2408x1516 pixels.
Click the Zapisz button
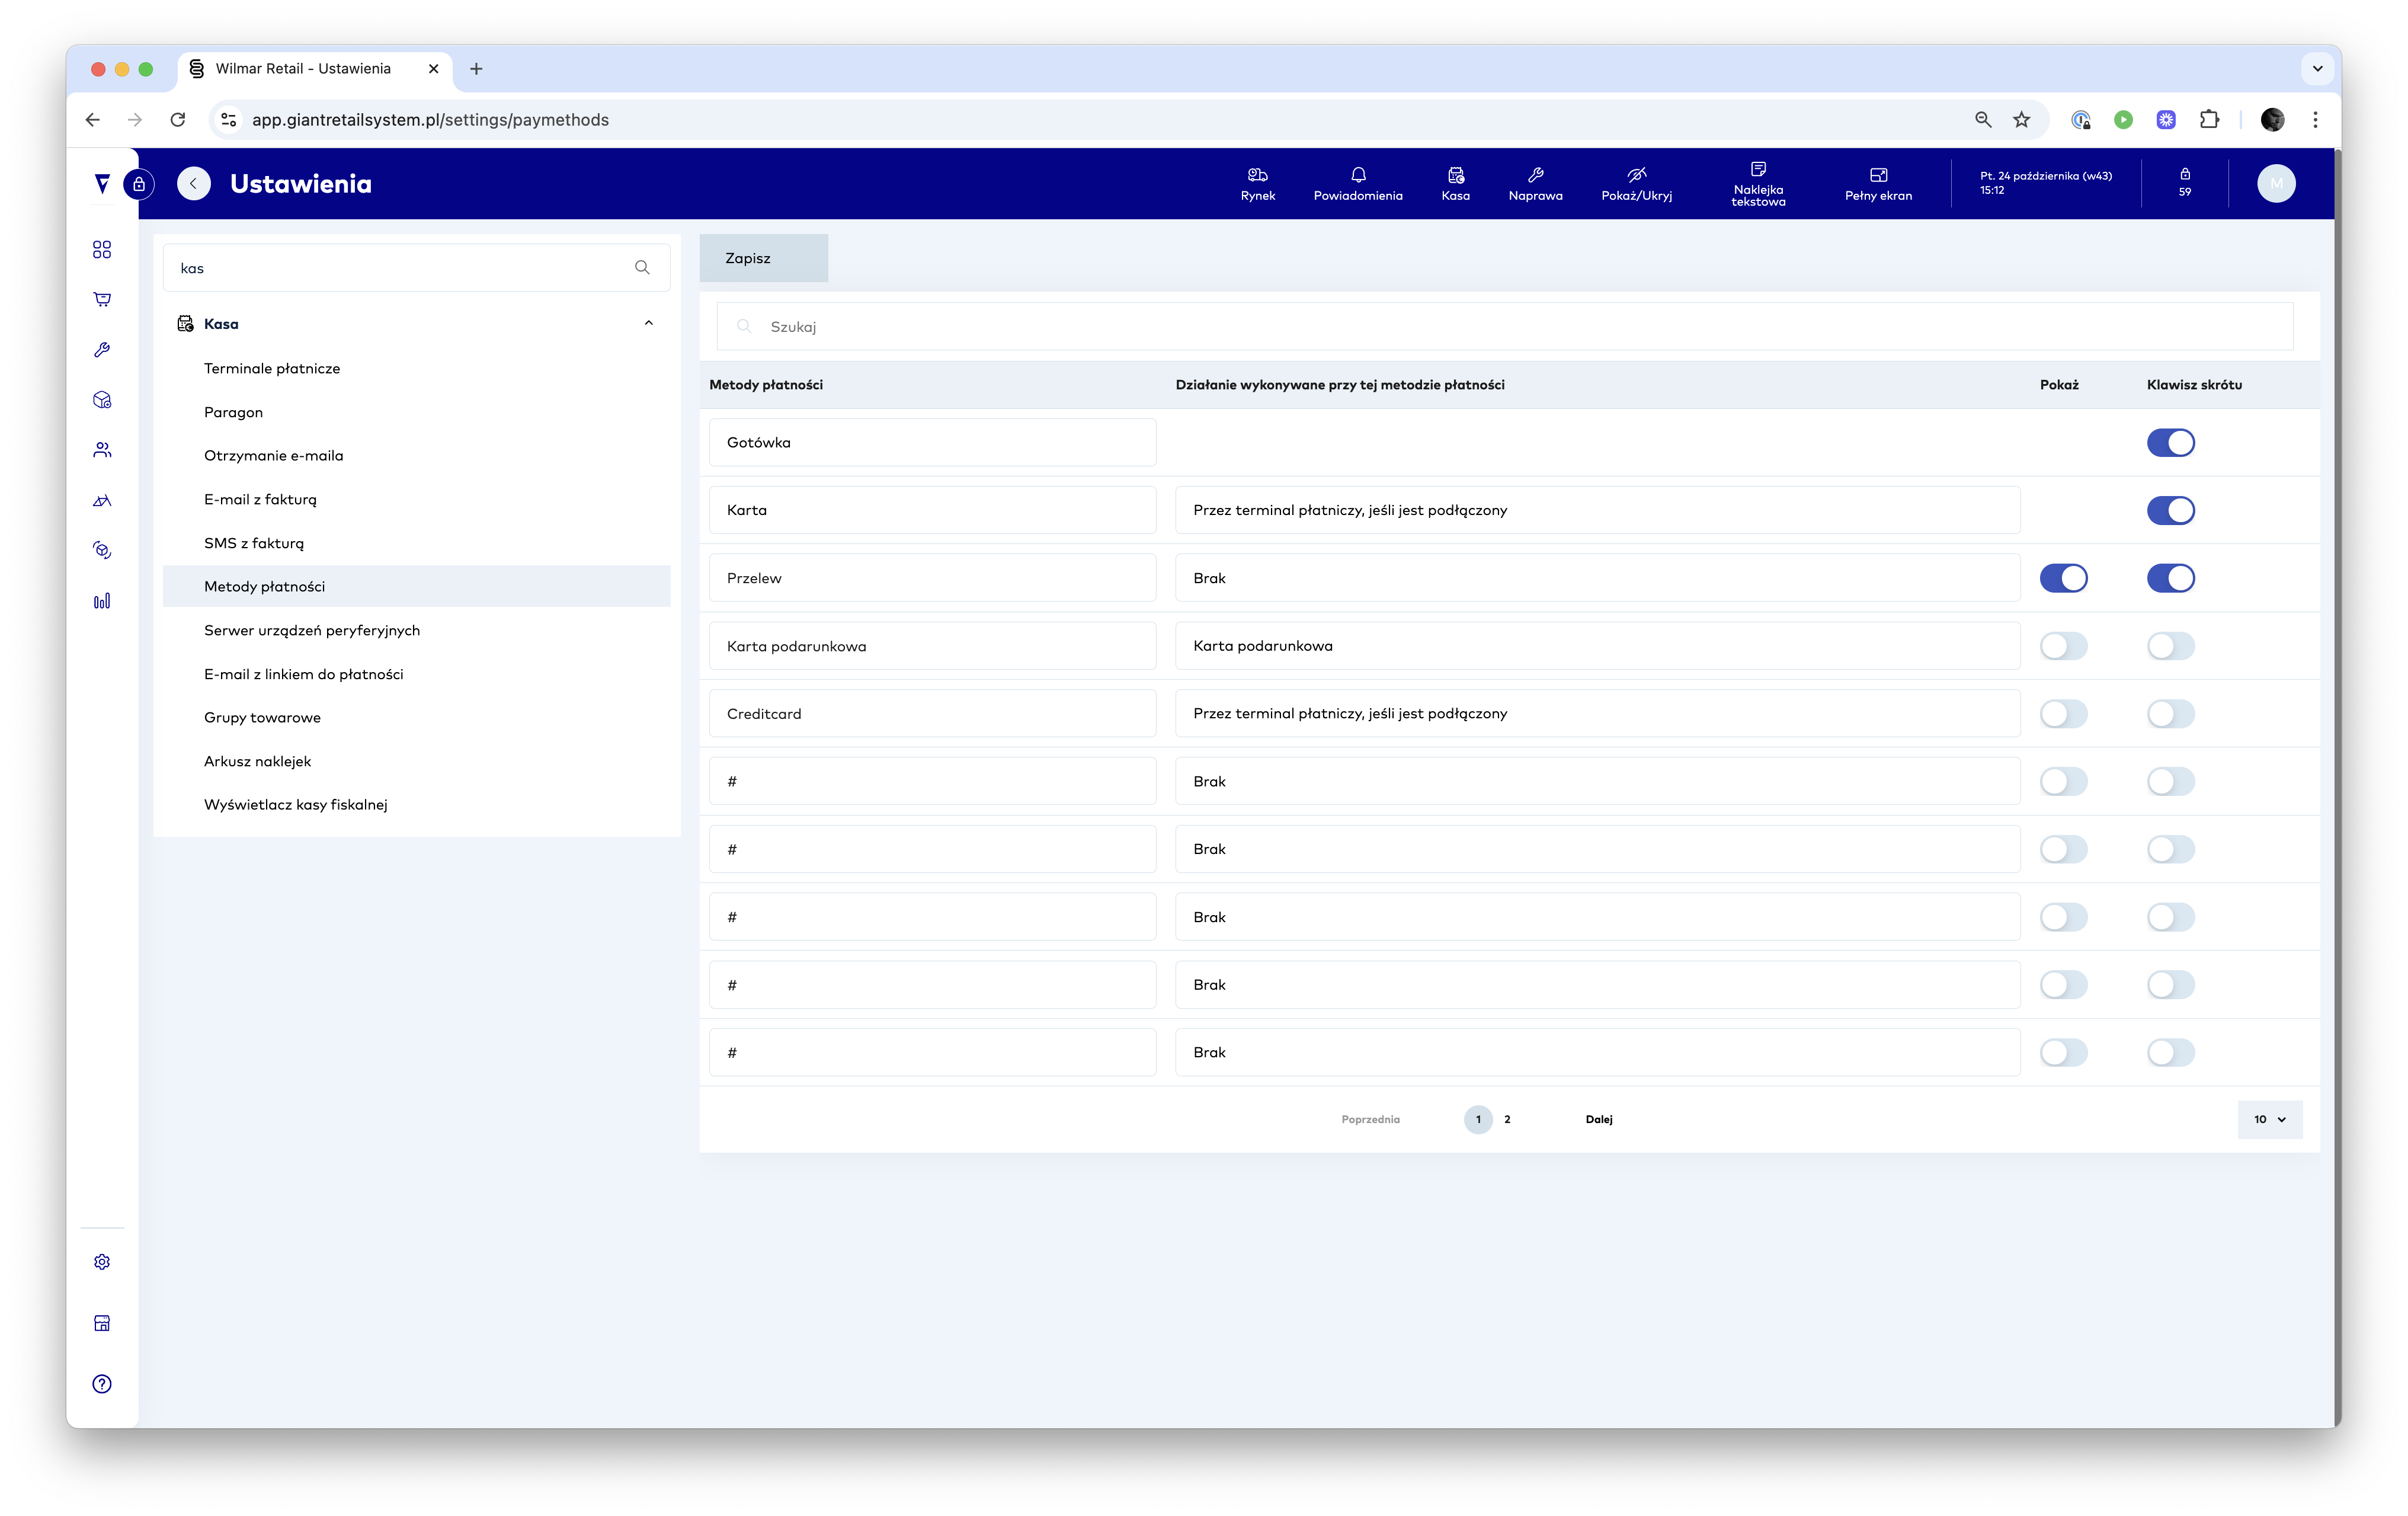[x=762, y=258]
